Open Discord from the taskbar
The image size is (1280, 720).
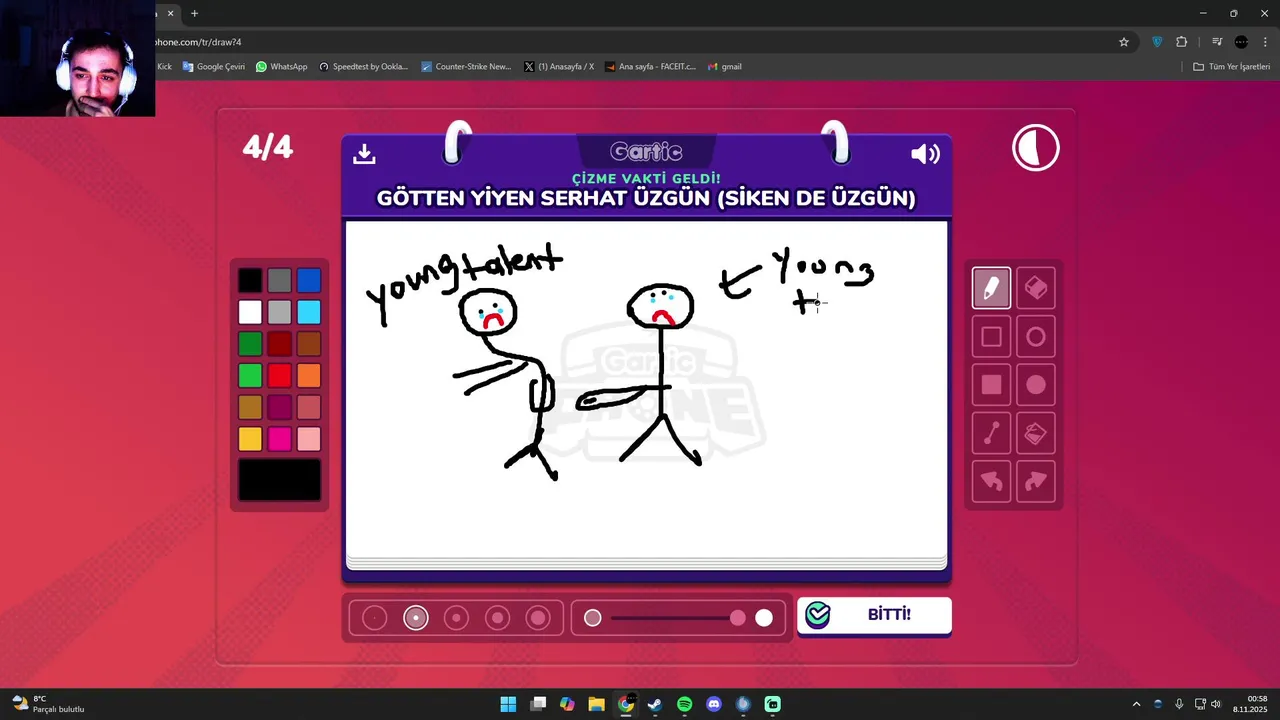tap(714, 704)
